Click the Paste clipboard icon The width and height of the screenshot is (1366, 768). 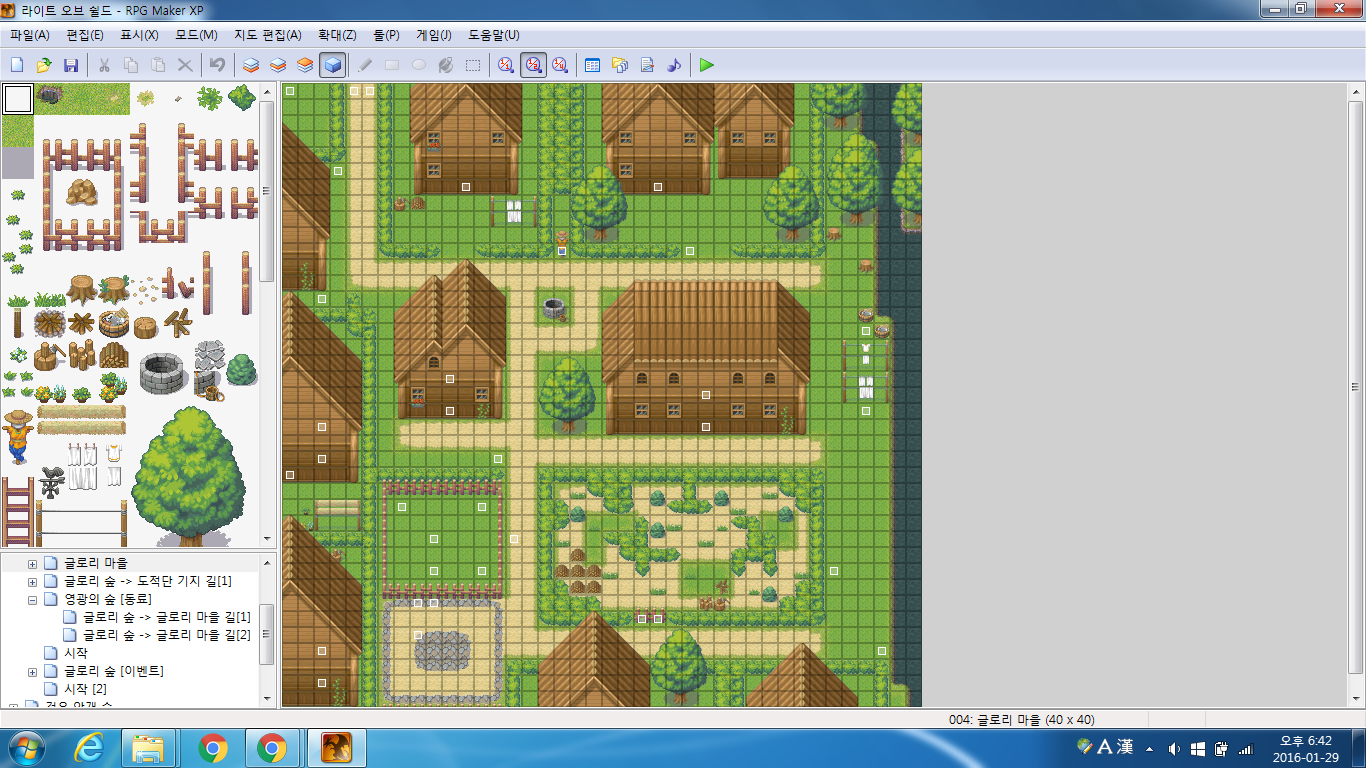click(x=158, y=65)
